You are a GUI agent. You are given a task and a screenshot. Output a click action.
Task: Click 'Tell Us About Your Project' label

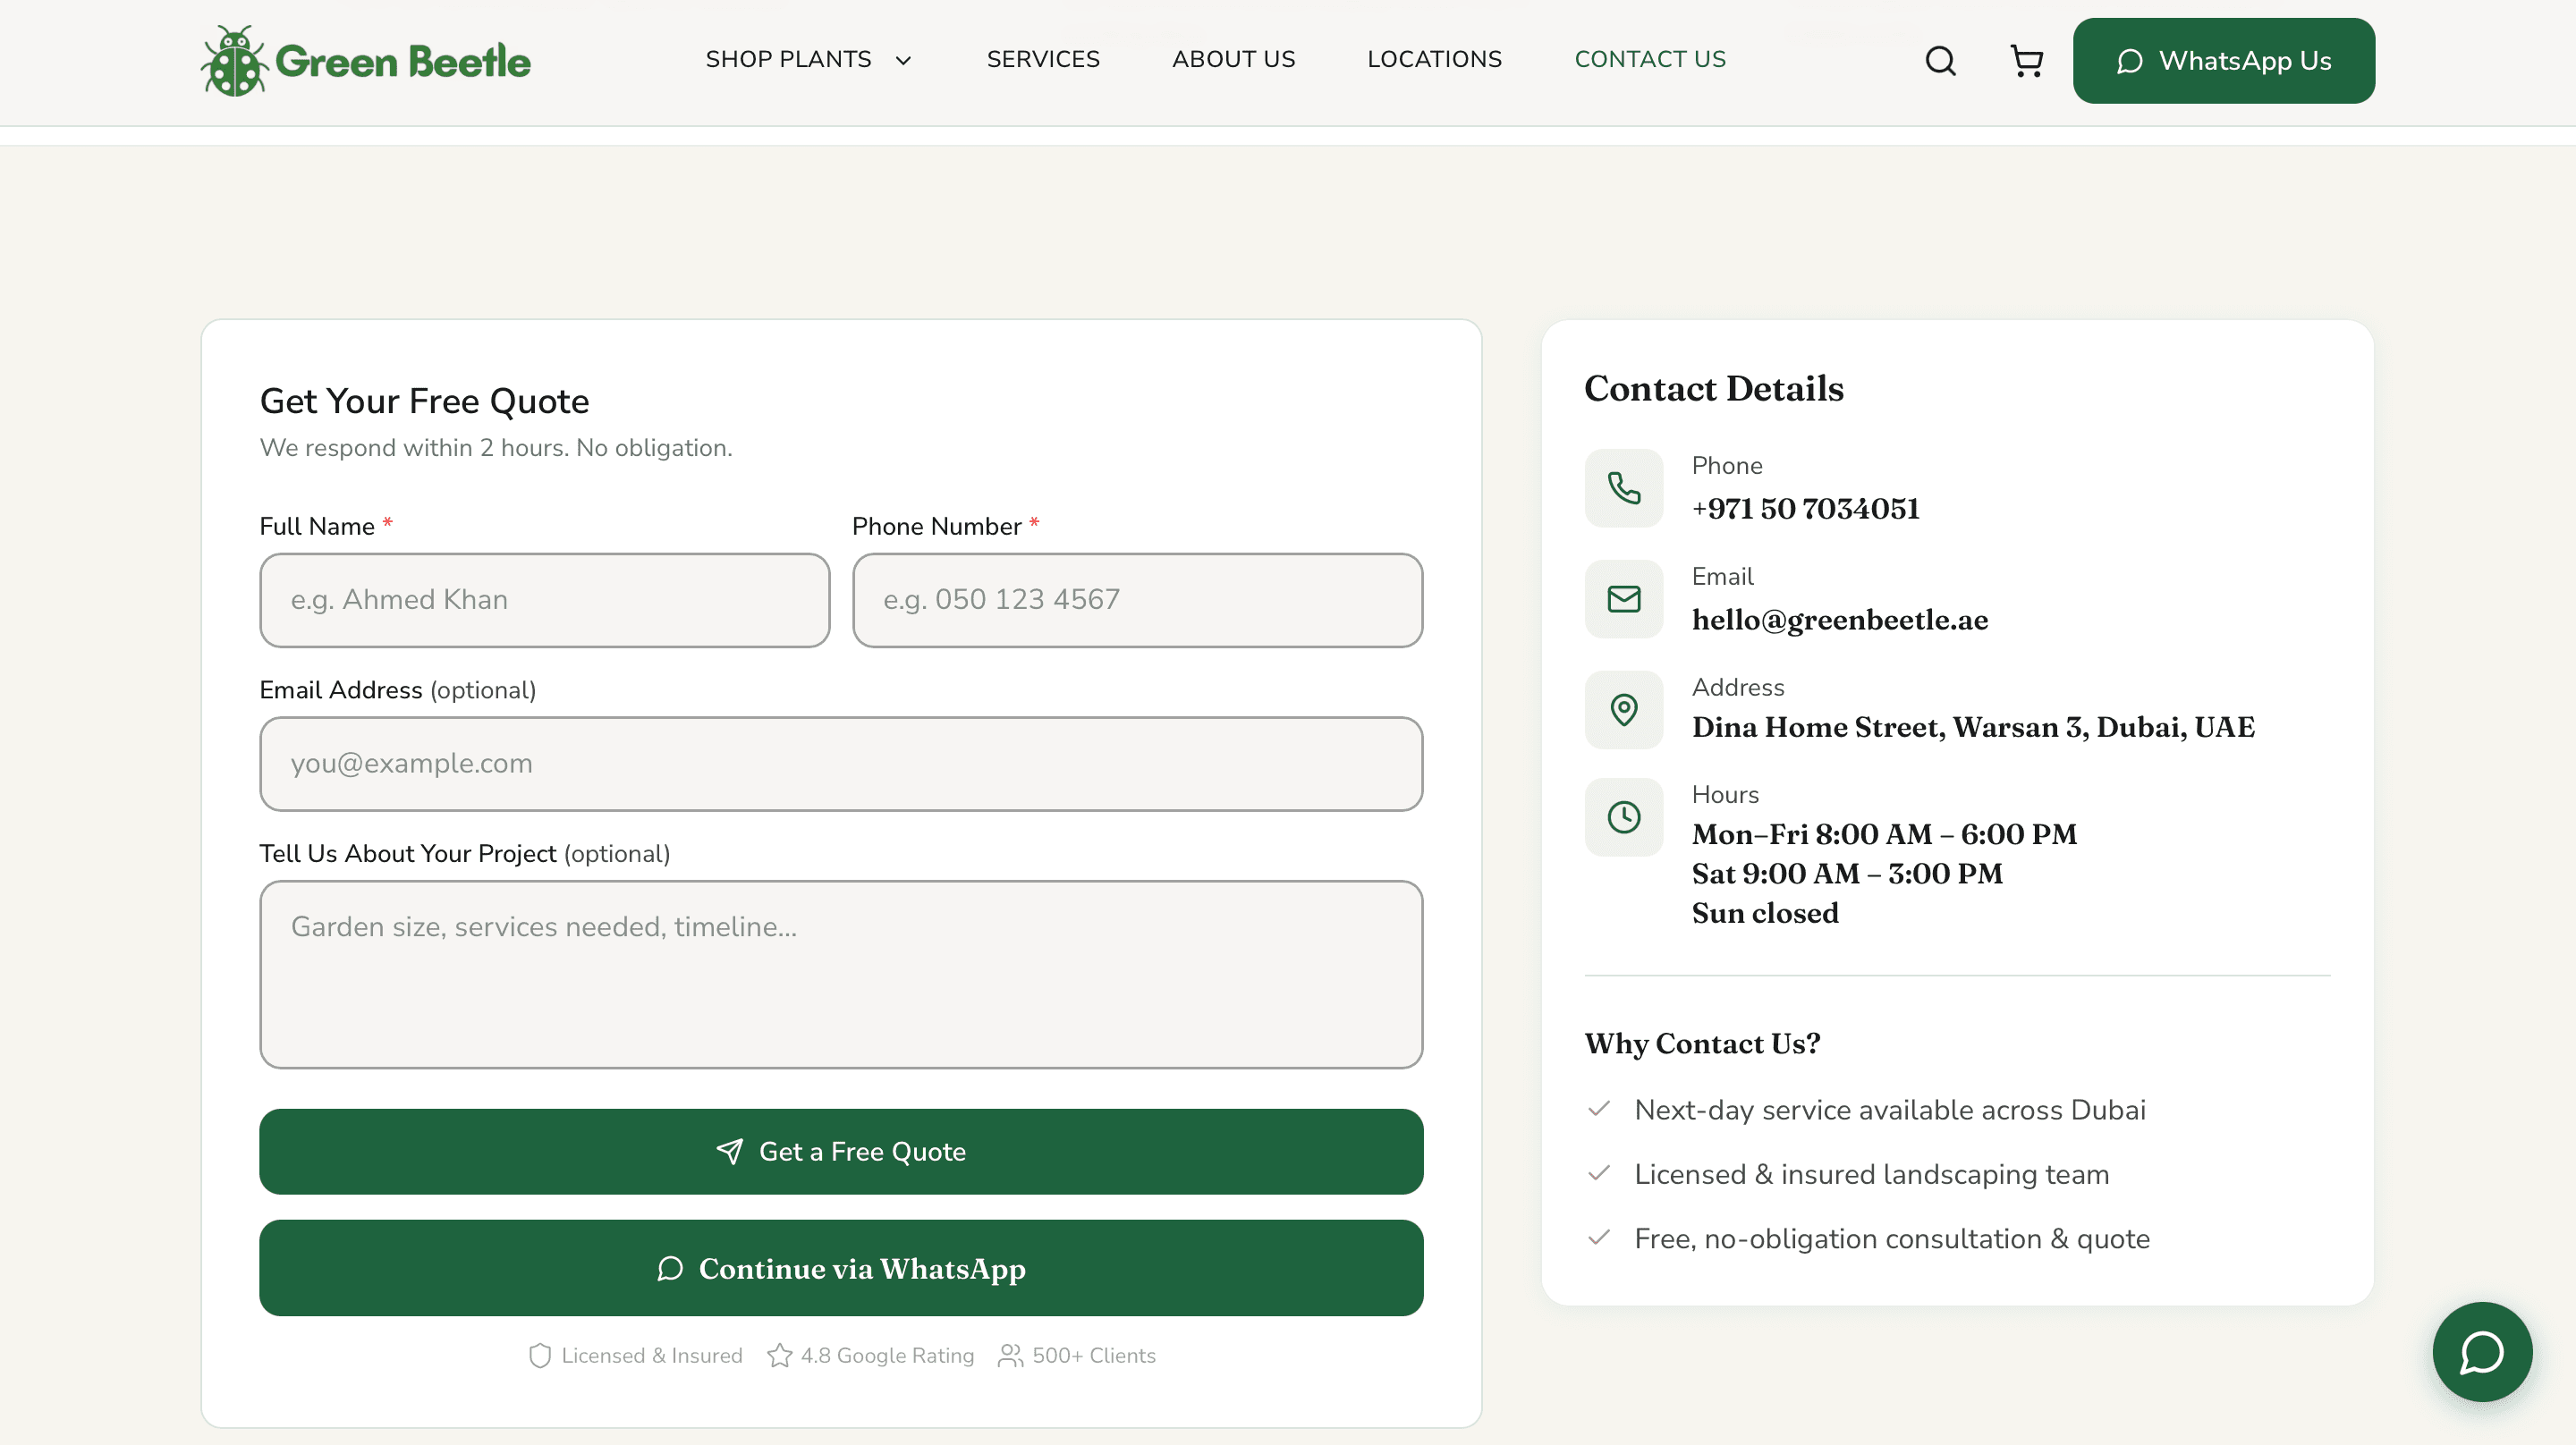[407, 854]
